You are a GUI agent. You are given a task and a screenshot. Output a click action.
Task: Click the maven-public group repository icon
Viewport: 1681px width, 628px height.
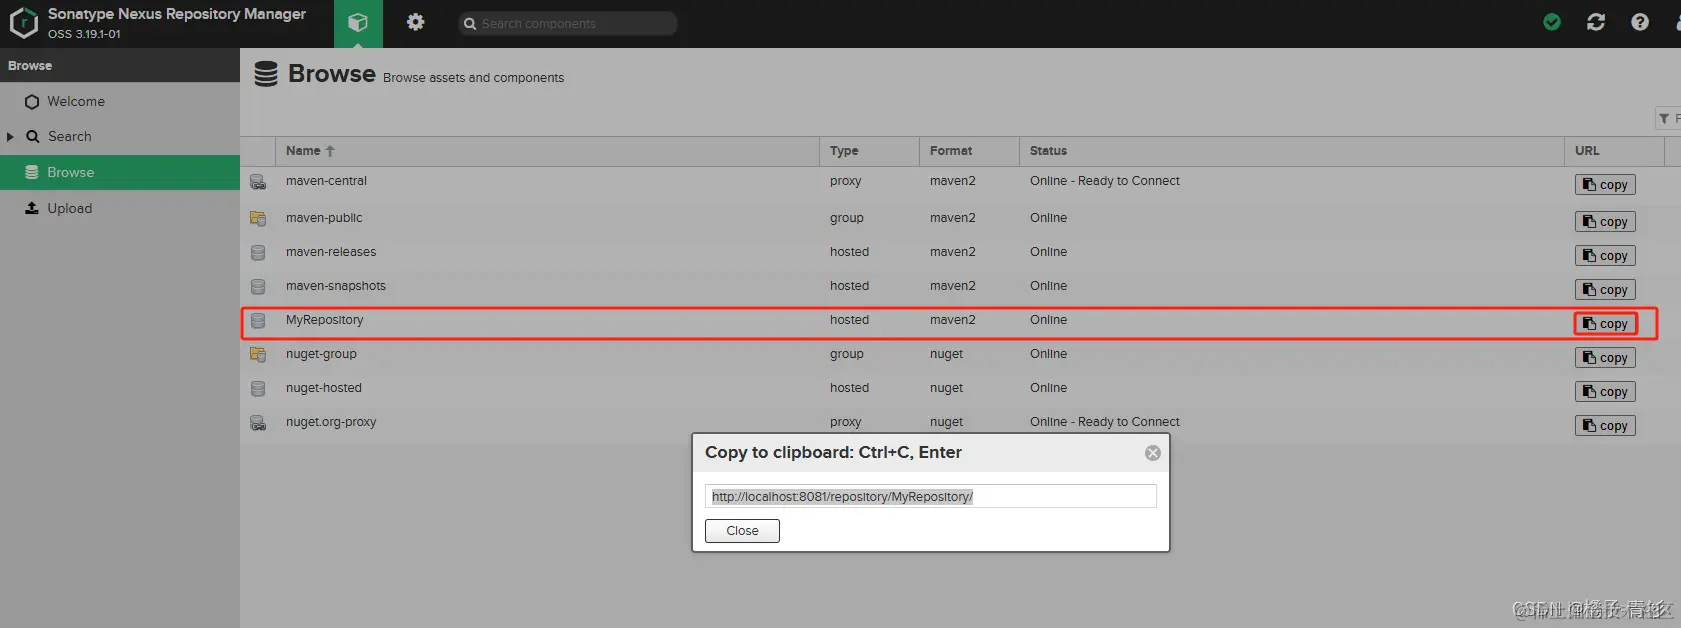pyautogui.click(x=258, y=218)
